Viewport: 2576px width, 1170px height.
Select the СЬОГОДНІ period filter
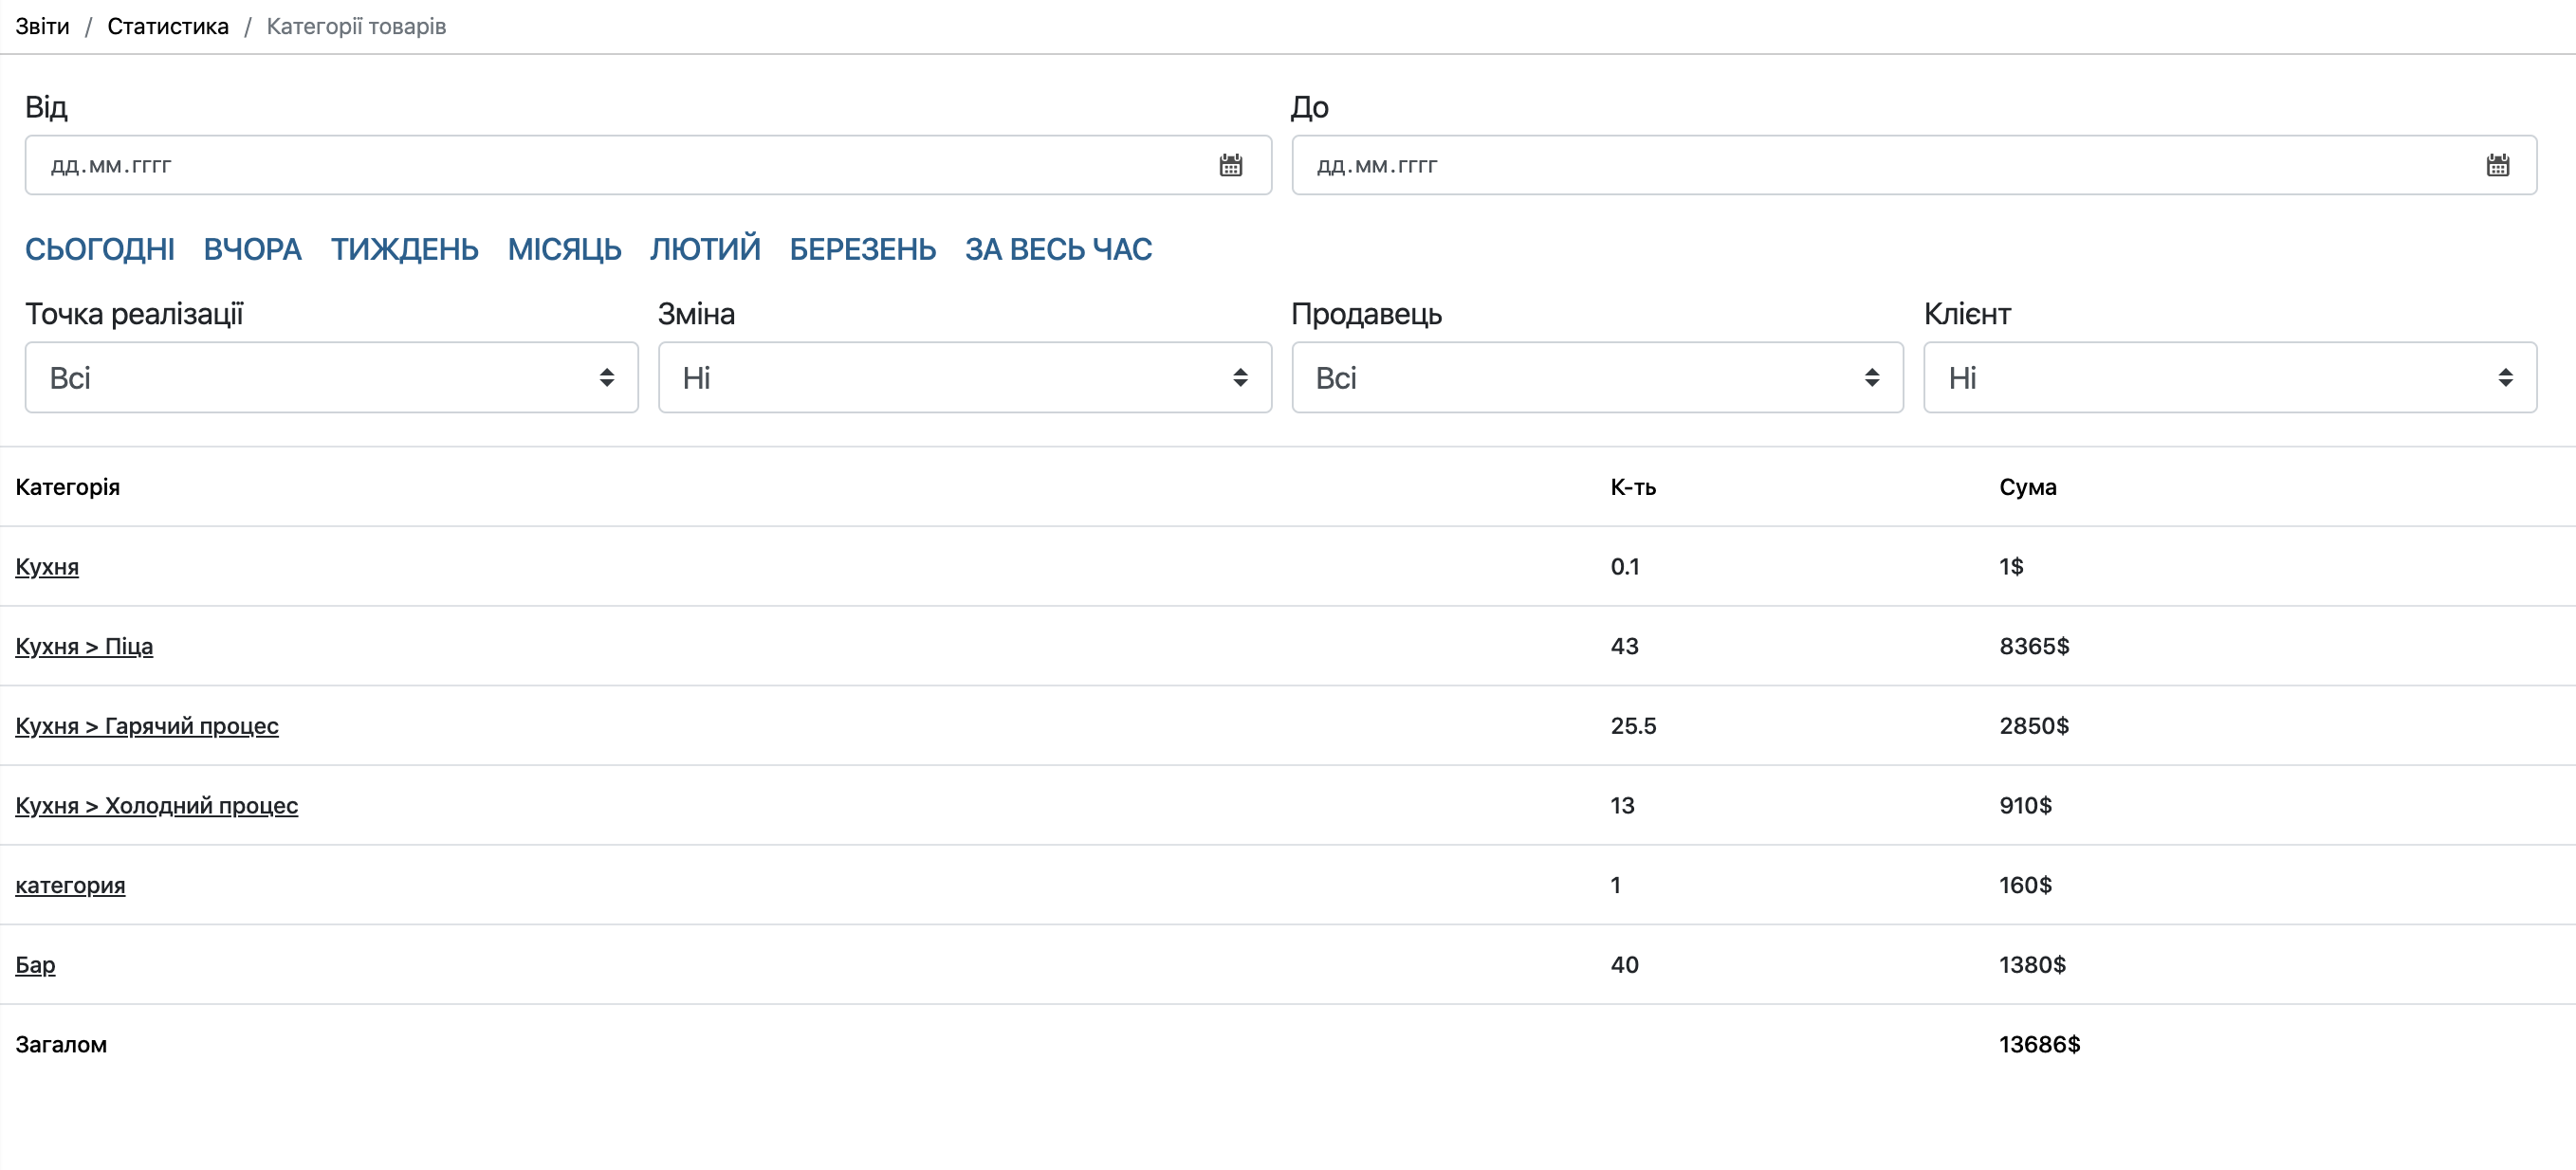100,249
